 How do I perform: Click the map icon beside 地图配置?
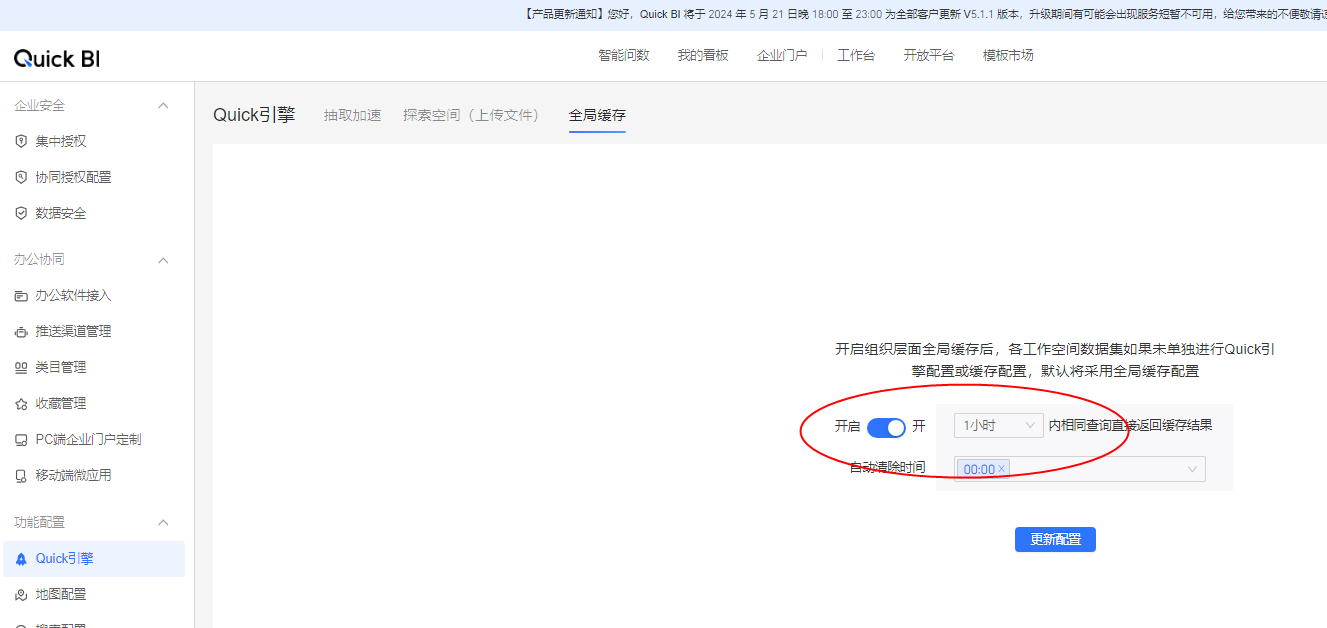[x=21, y=595]
